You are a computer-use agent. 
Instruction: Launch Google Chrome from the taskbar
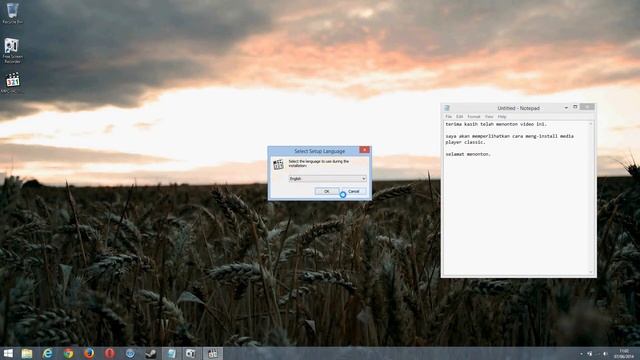tap(69, 353)
